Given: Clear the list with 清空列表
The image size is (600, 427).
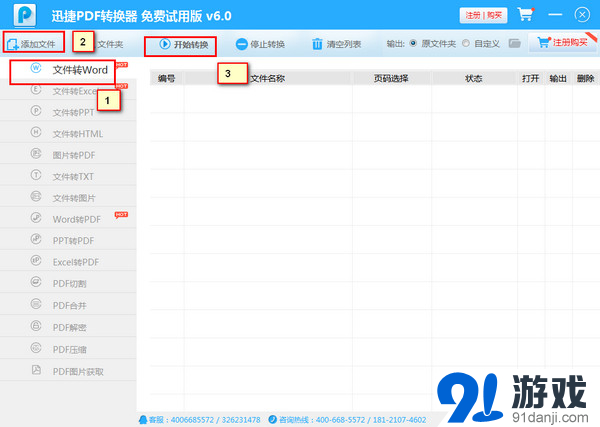Looking at the screenshot, I should click(337, 44).
